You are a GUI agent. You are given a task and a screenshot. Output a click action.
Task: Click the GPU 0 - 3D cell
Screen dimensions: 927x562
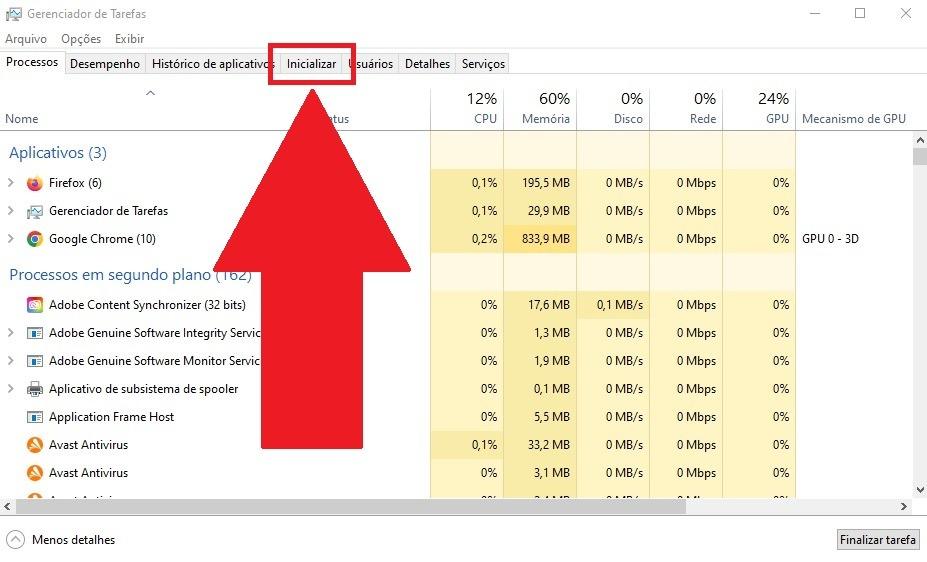point(830,239)
